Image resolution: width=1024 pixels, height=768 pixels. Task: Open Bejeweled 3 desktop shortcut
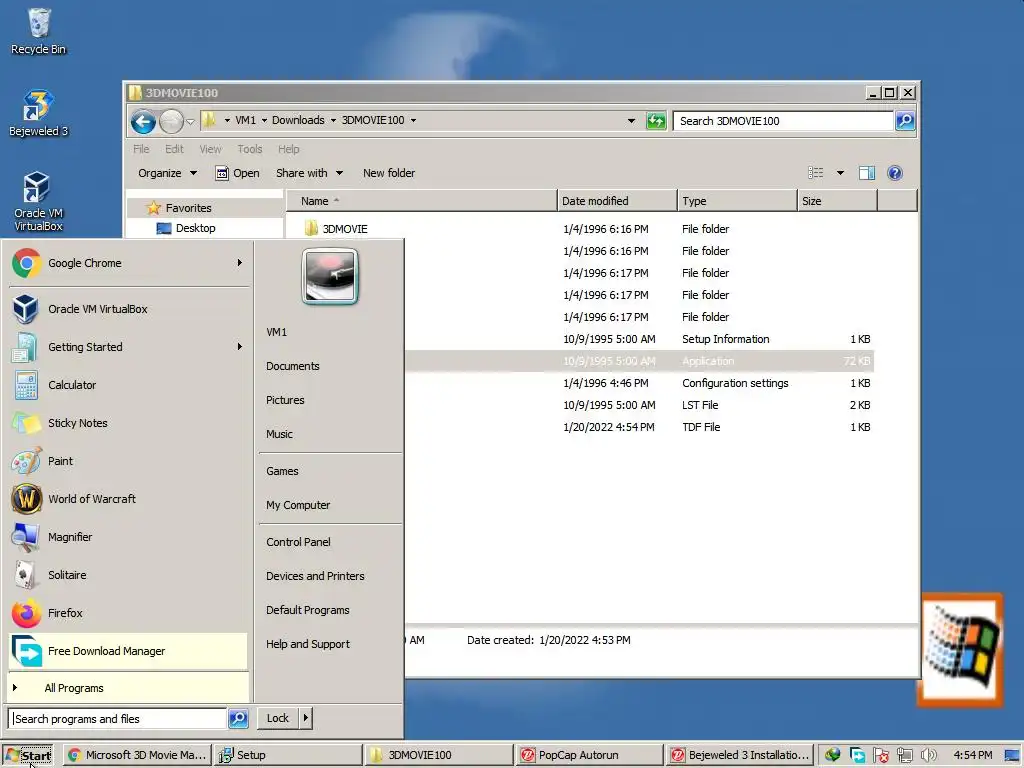pyautogui.click(x=39, y=113)
